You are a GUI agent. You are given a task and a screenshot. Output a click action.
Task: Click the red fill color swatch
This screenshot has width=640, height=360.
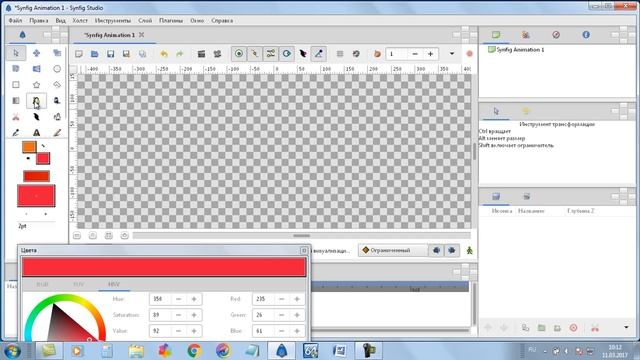click(x=43, y=158)
